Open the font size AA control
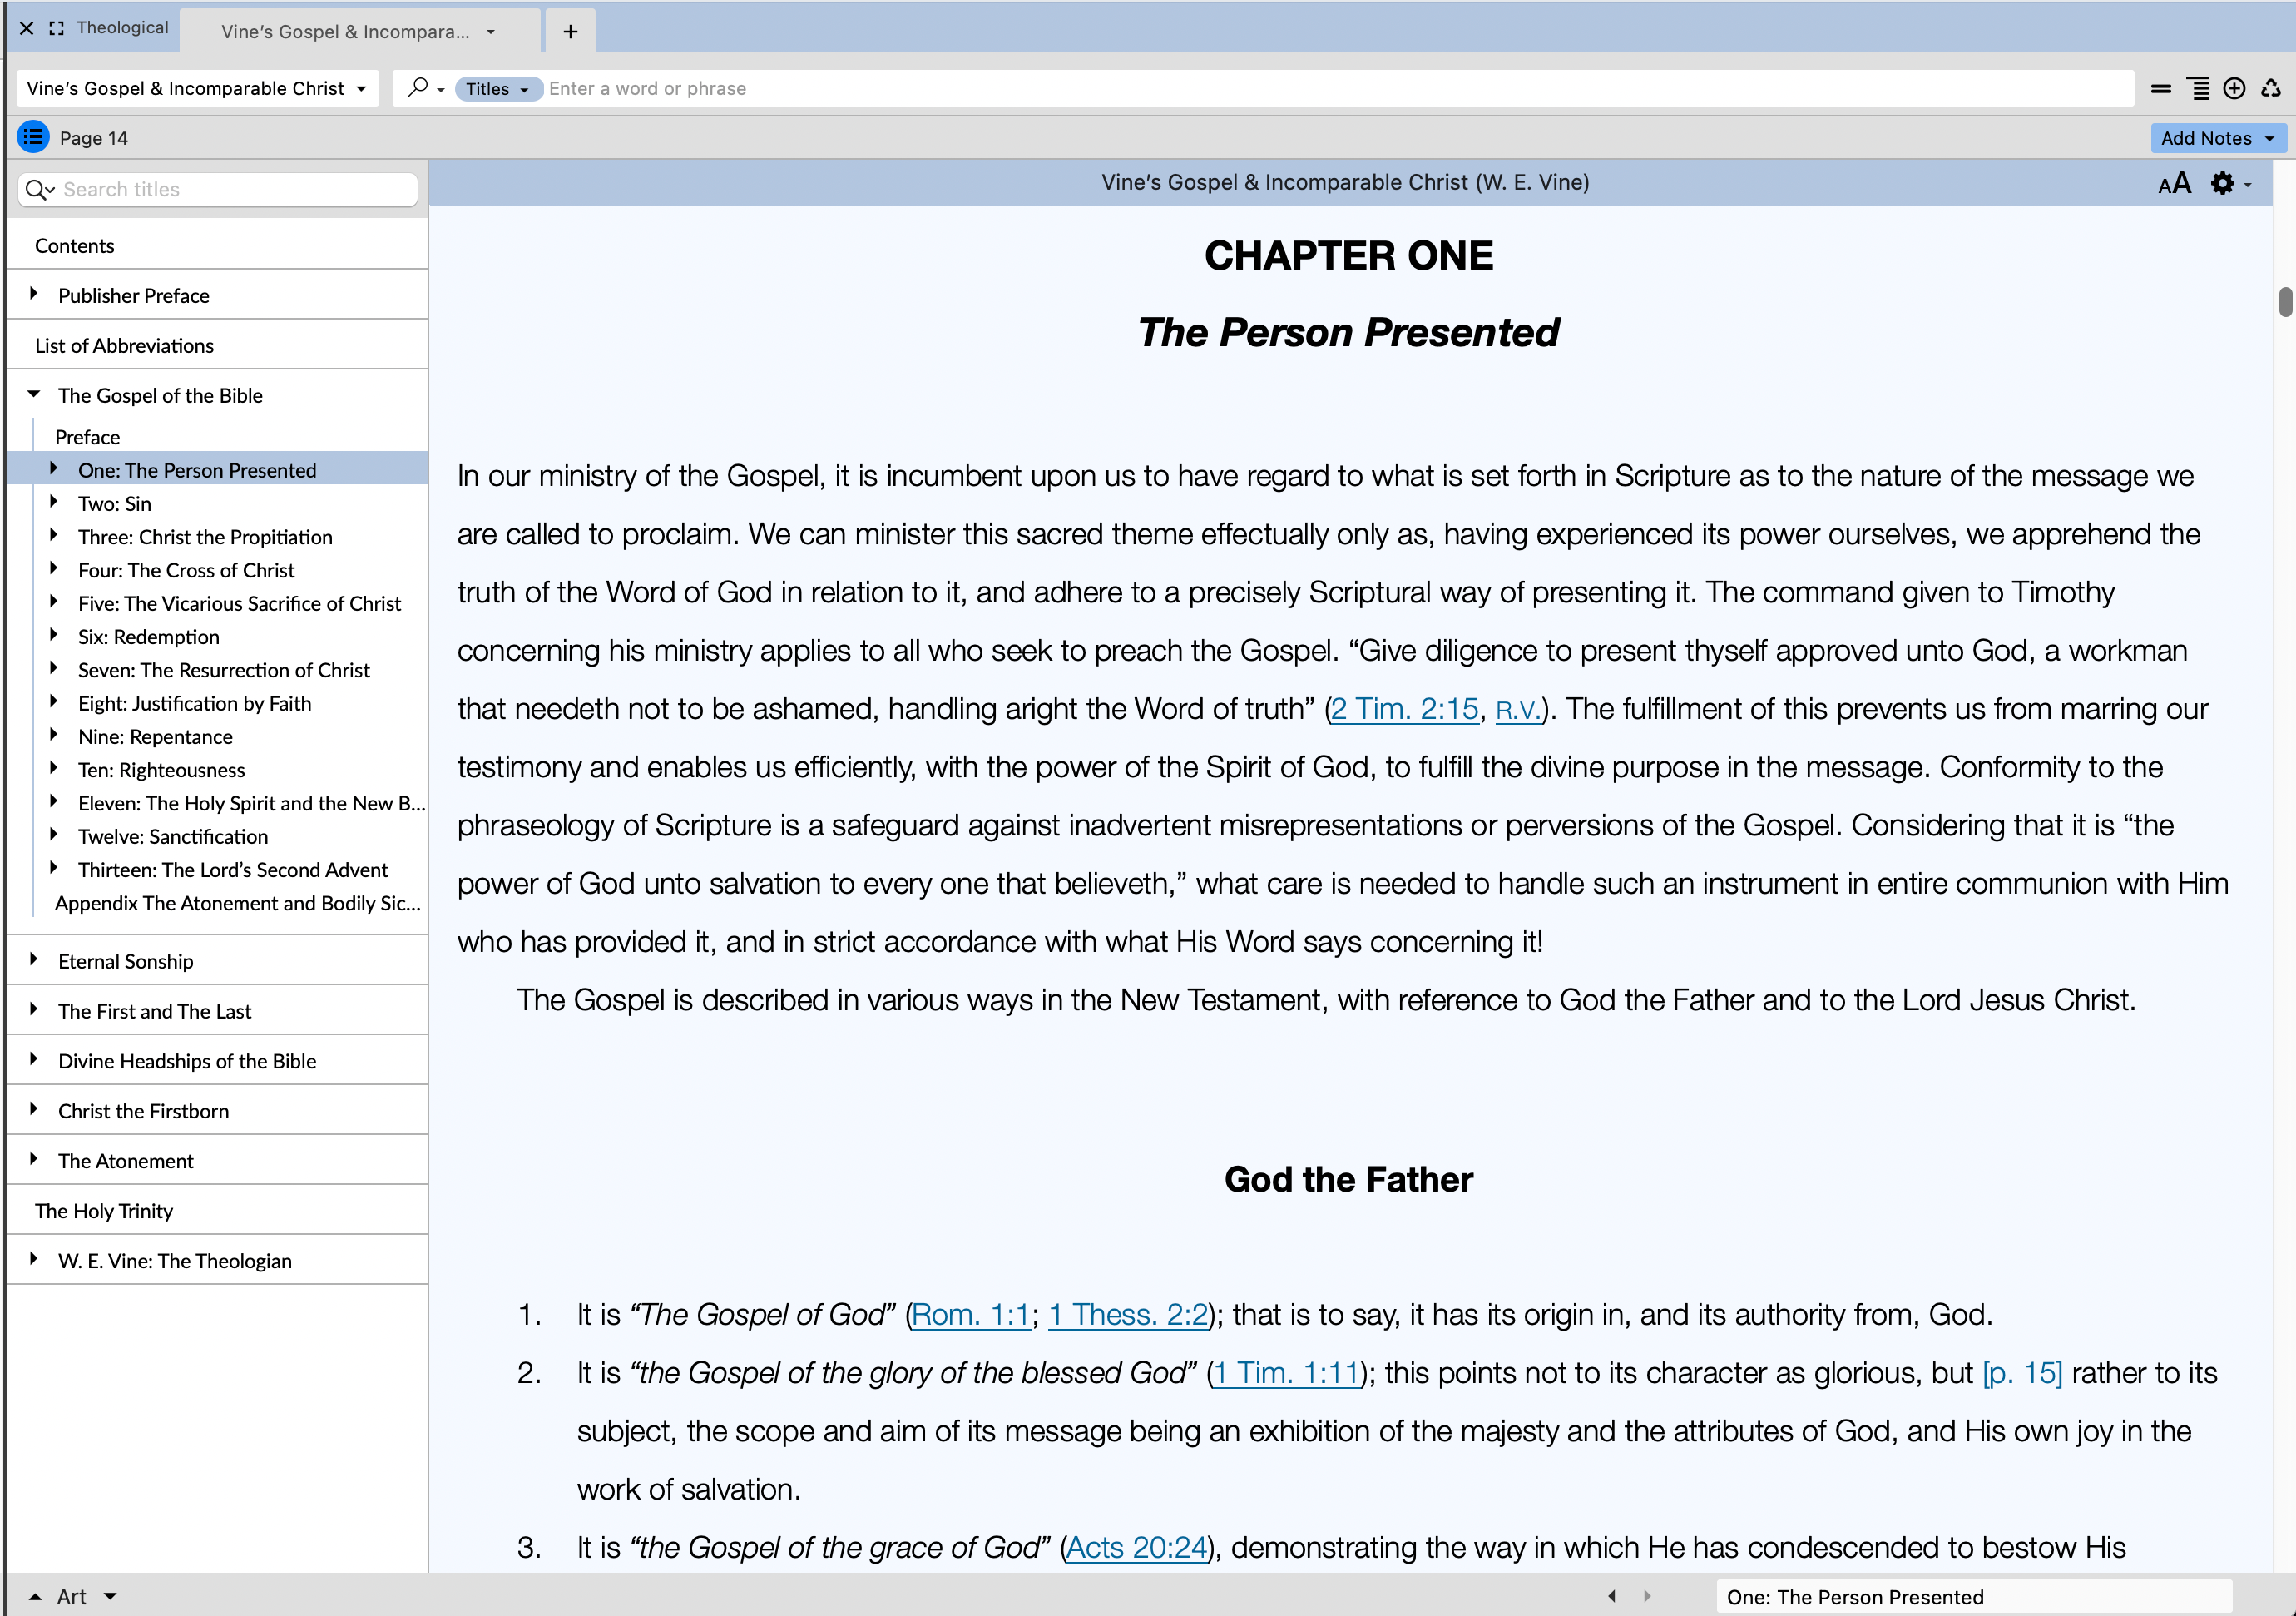Image resolution: width=2296 pixels, height=1616 pixels. click(x=2174, y=183)
